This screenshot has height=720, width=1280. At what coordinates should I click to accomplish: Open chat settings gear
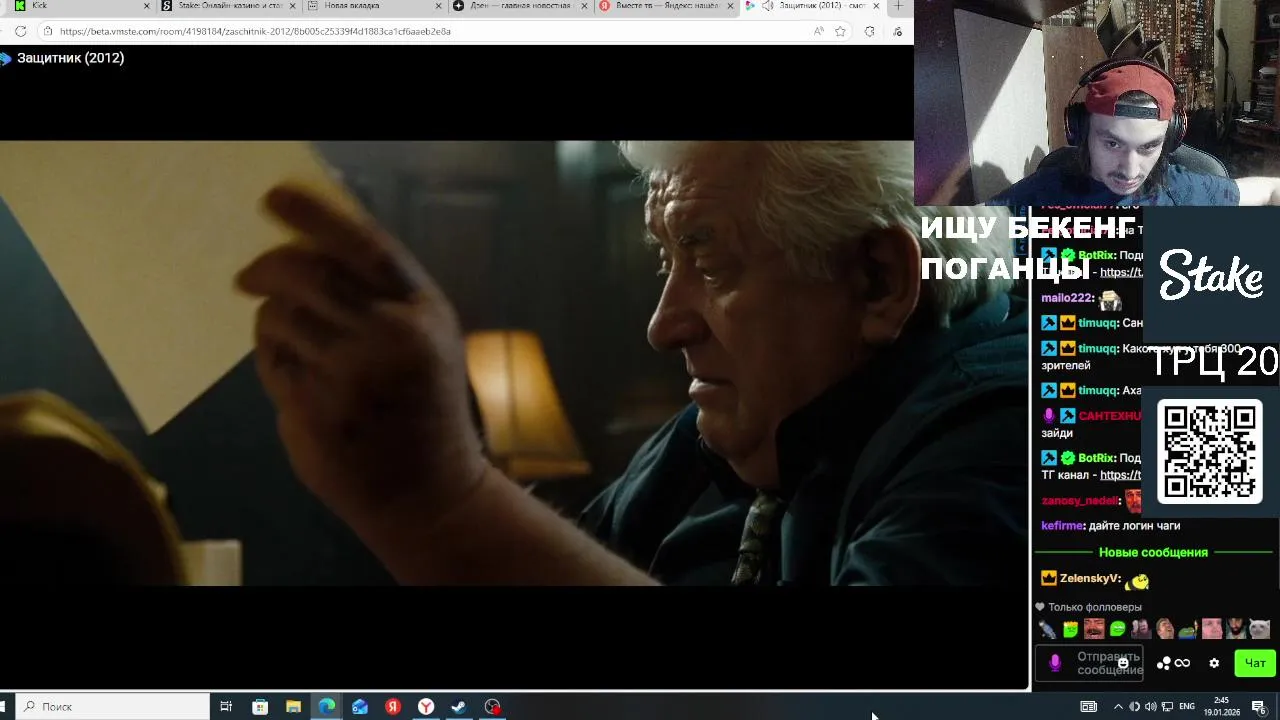coord(1214,663)
